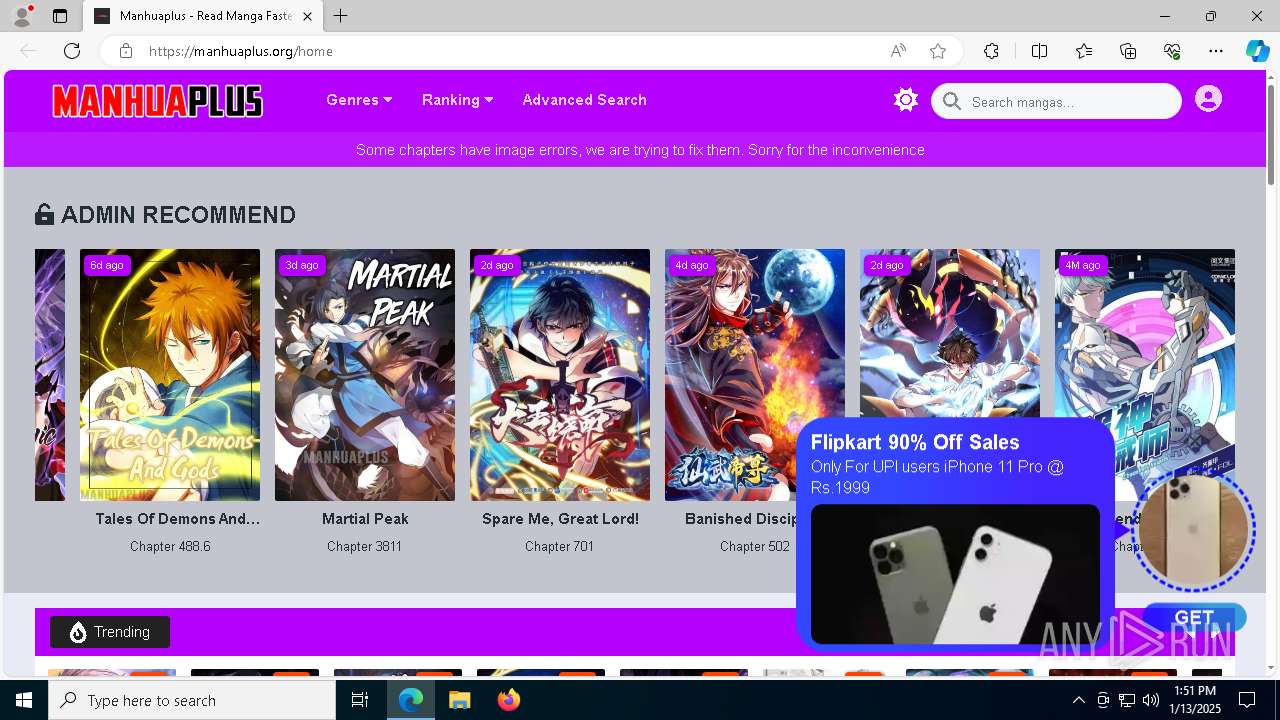Click the magnifier icon in manga search
Viewport: 1280px width, 720px height.
pos(952,101)
